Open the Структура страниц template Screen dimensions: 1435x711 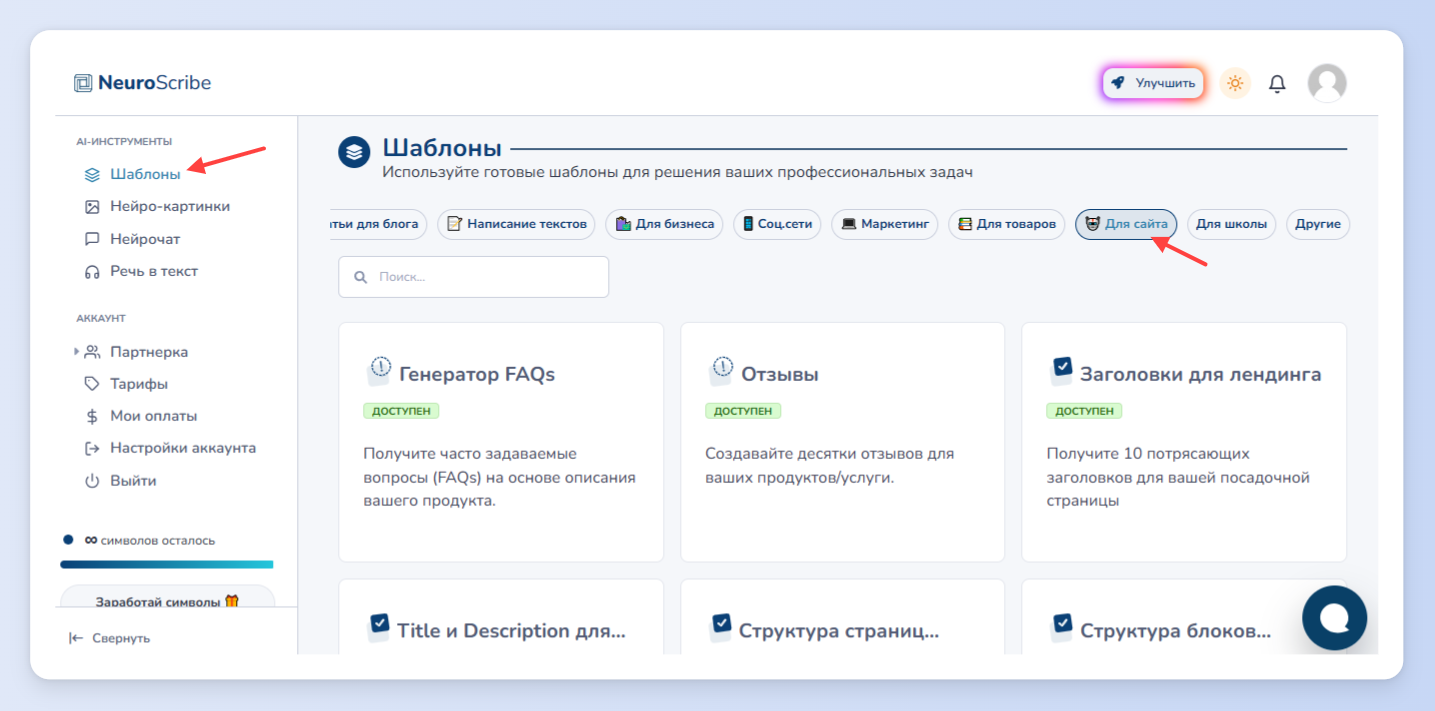point(843,617)
